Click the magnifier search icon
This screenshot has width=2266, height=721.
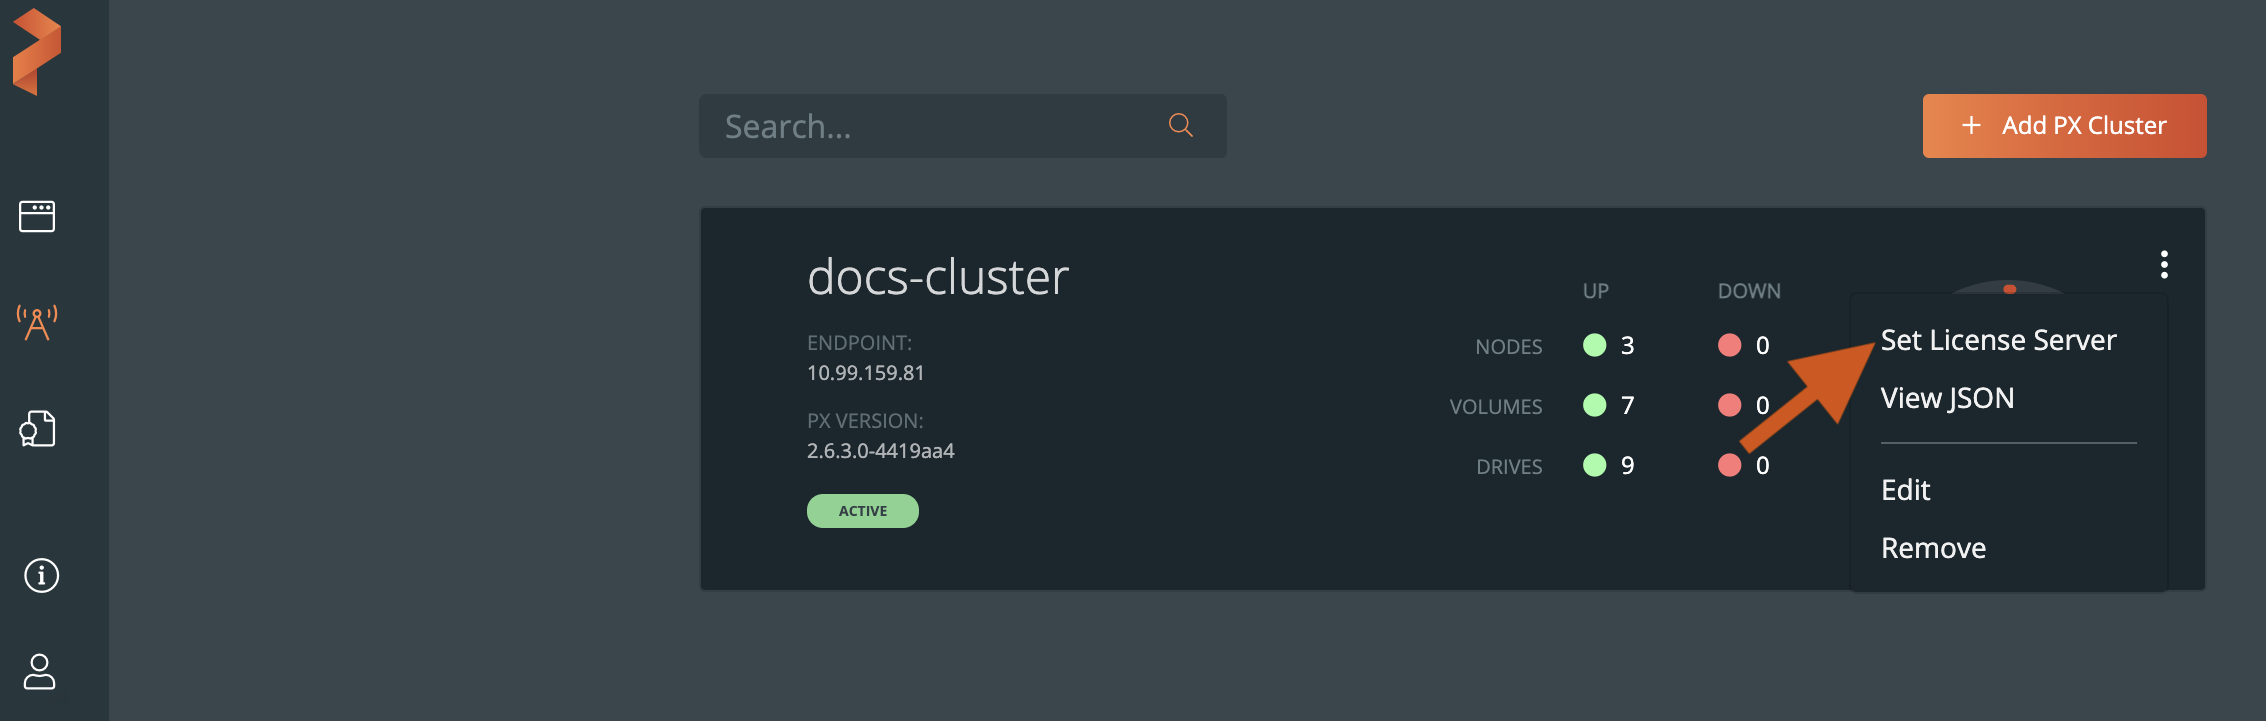click(1181, 125)
